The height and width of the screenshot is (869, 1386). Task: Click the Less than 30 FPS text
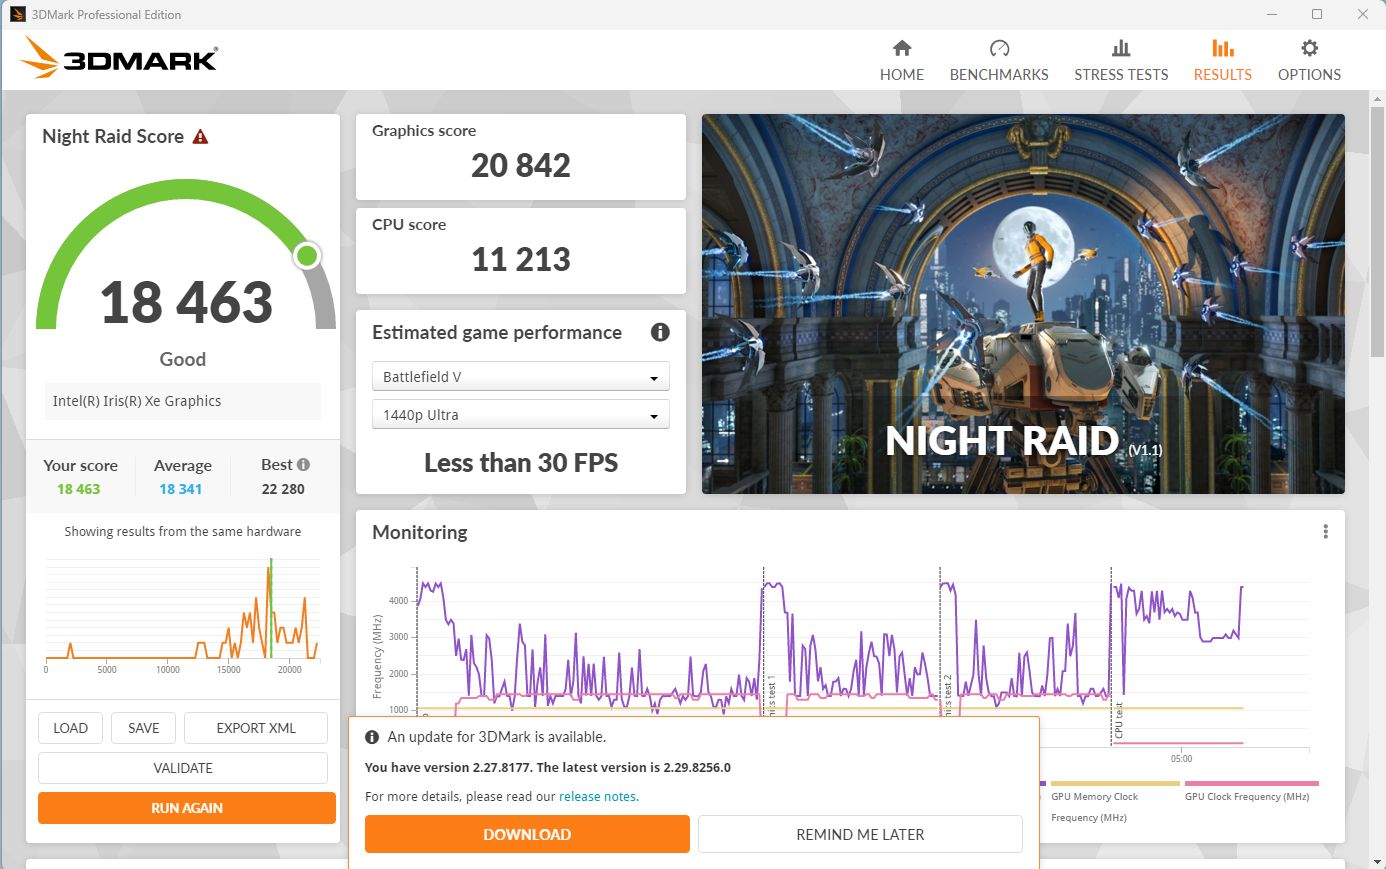click(x=521, y=463)
